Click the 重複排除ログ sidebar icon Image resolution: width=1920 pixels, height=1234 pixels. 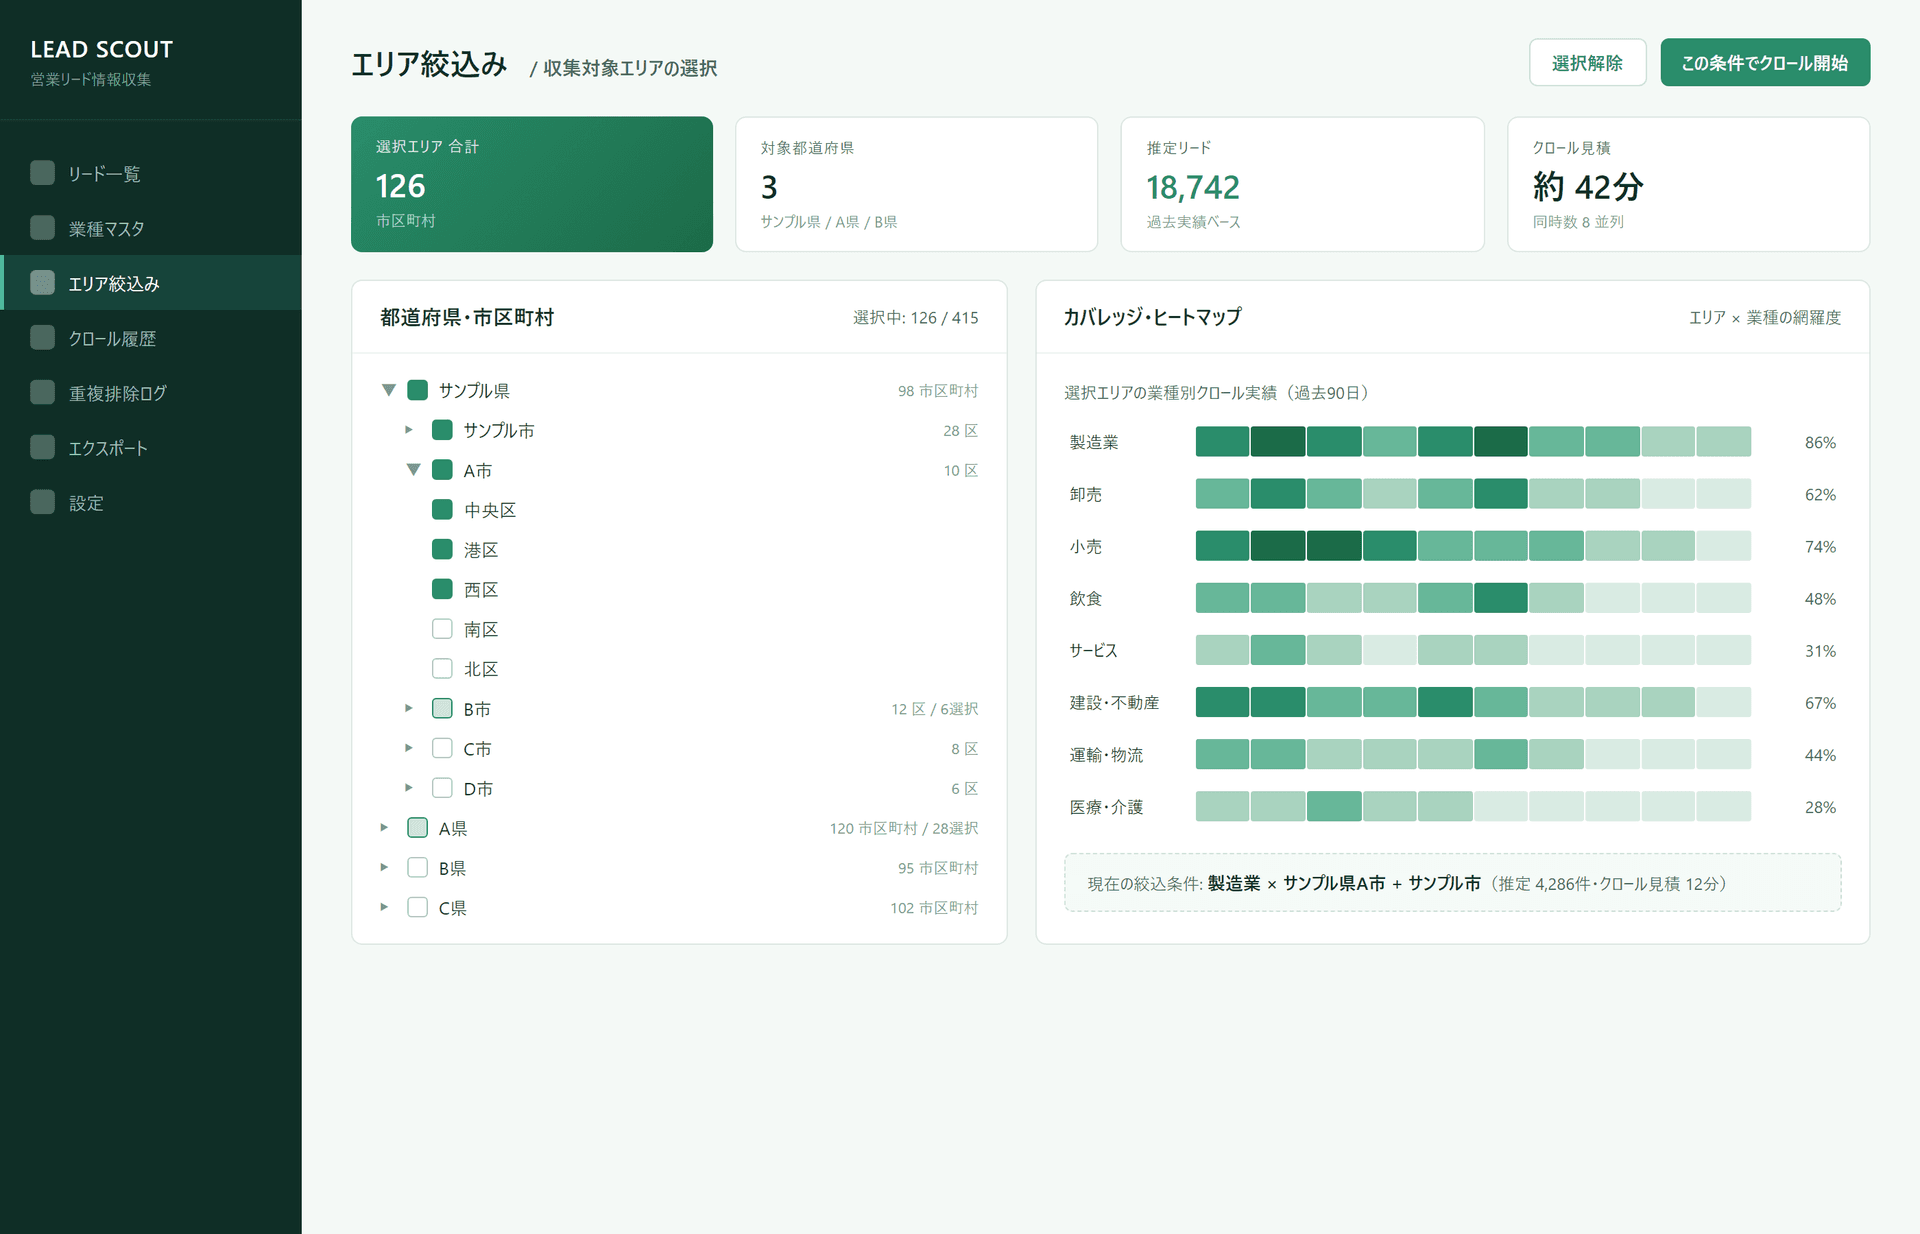42,393
